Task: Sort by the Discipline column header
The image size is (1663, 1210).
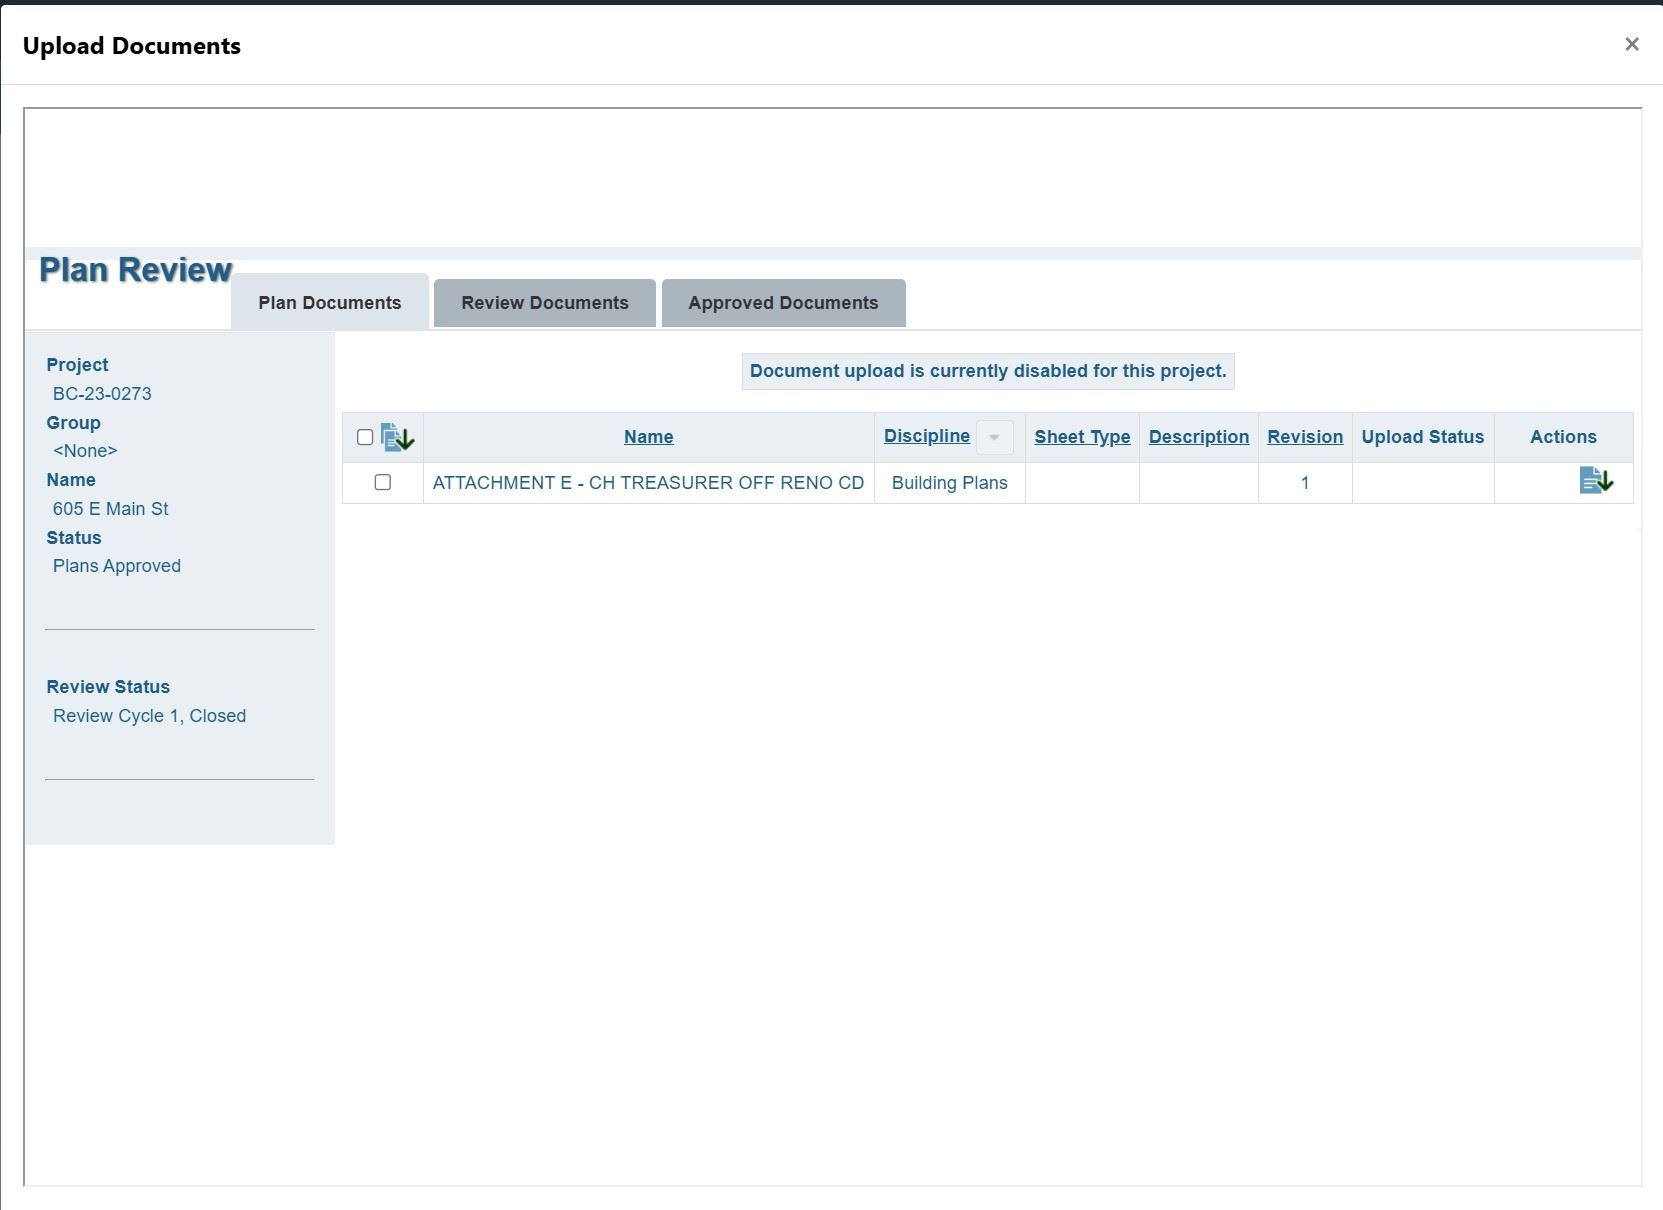Action: (926, 436)
